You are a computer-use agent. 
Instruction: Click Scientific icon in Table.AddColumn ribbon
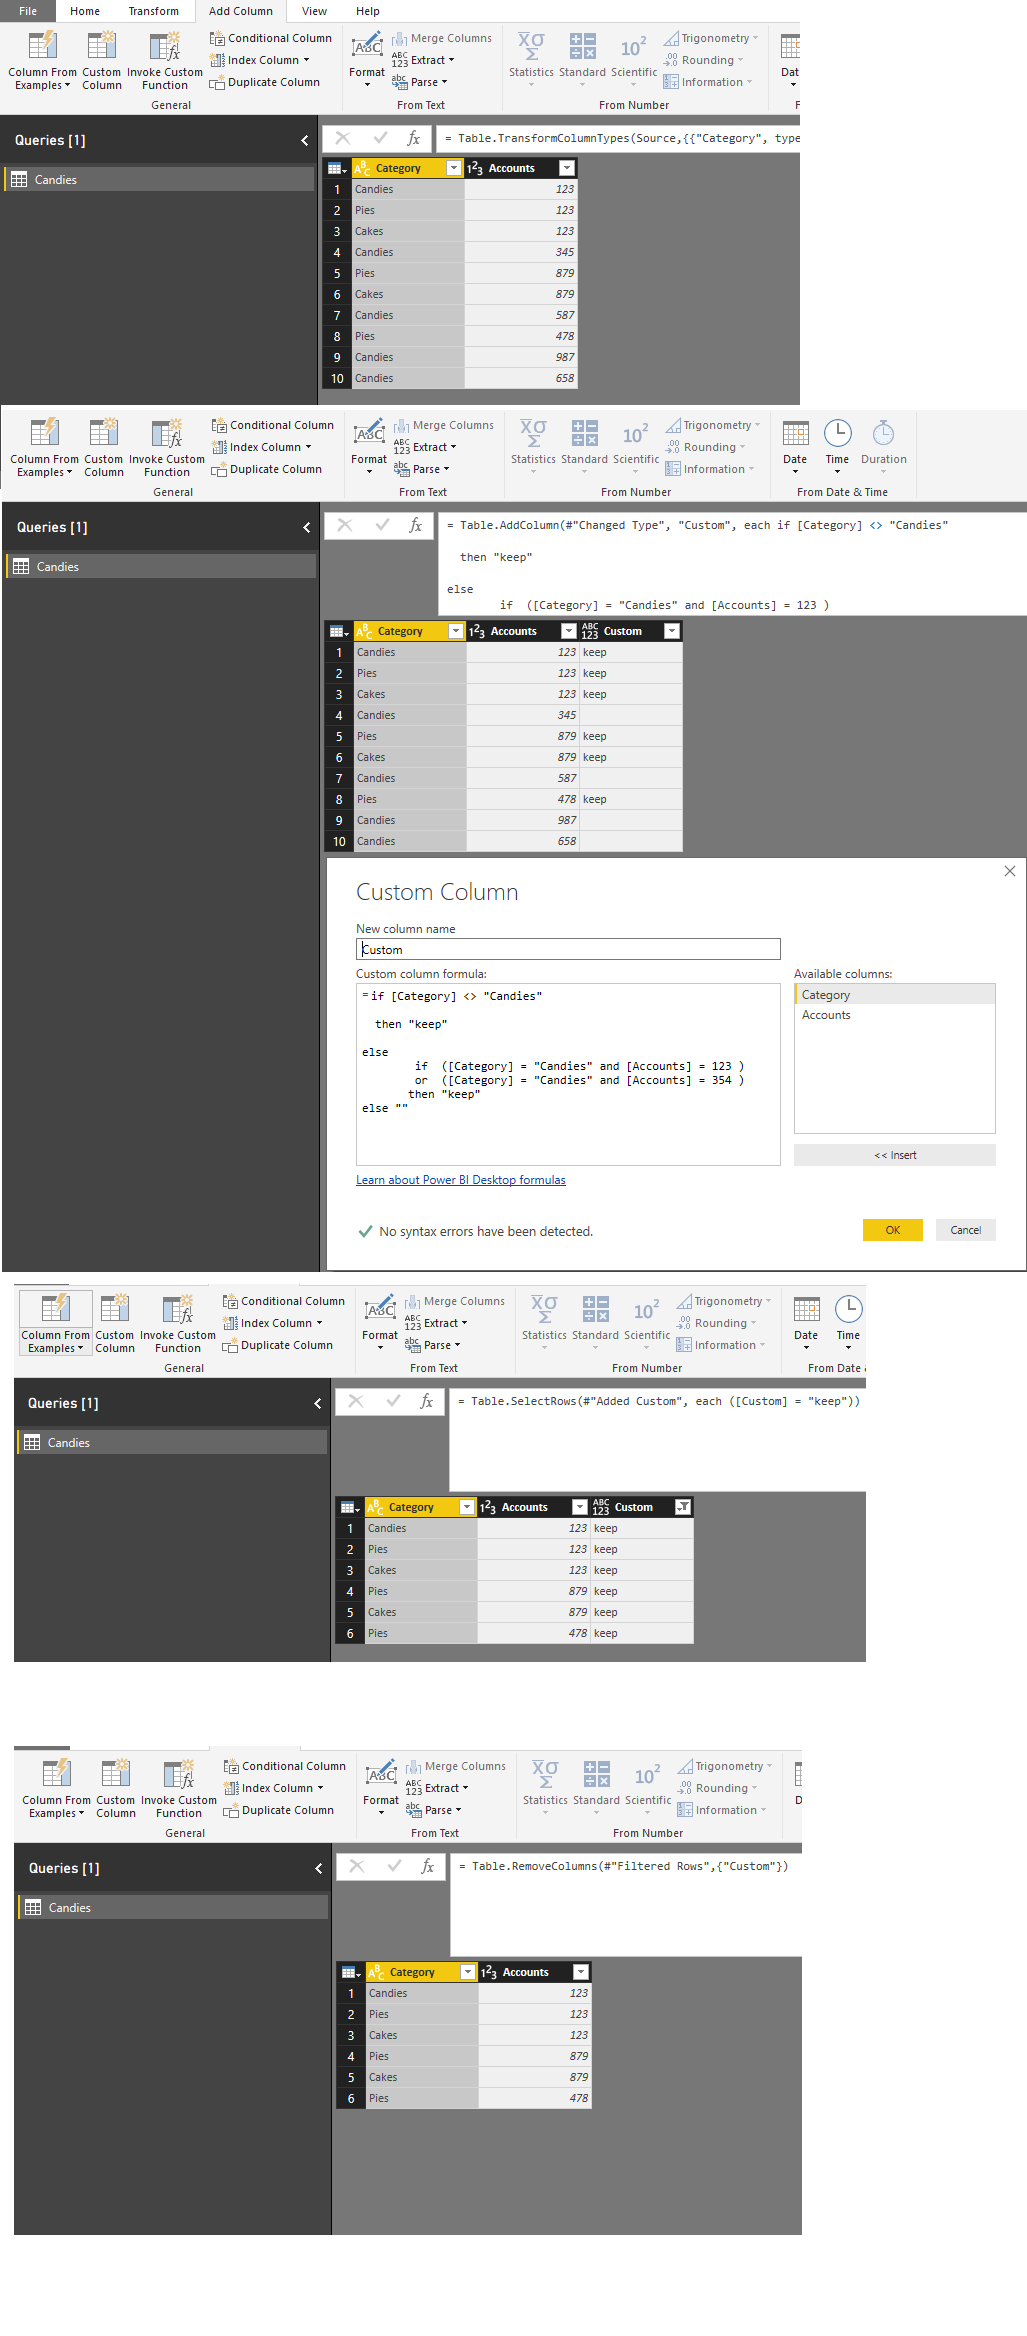tap(635, 433)
